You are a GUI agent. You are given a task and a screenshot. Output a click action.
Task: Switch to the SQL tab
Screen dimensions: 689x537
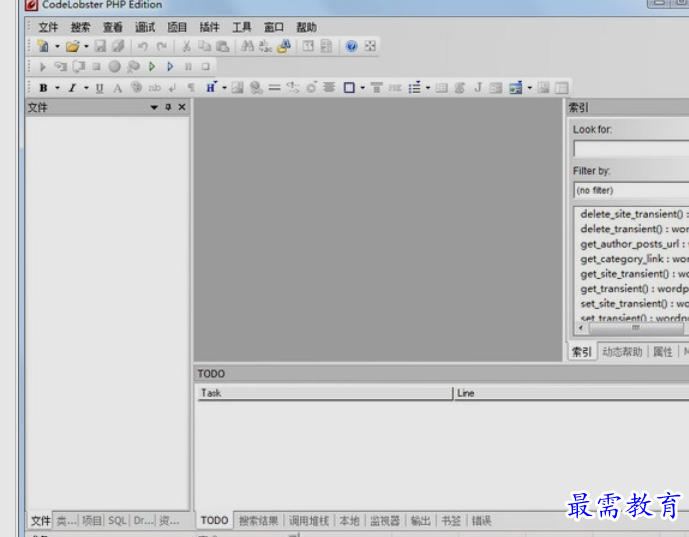(x=117, y=521)
